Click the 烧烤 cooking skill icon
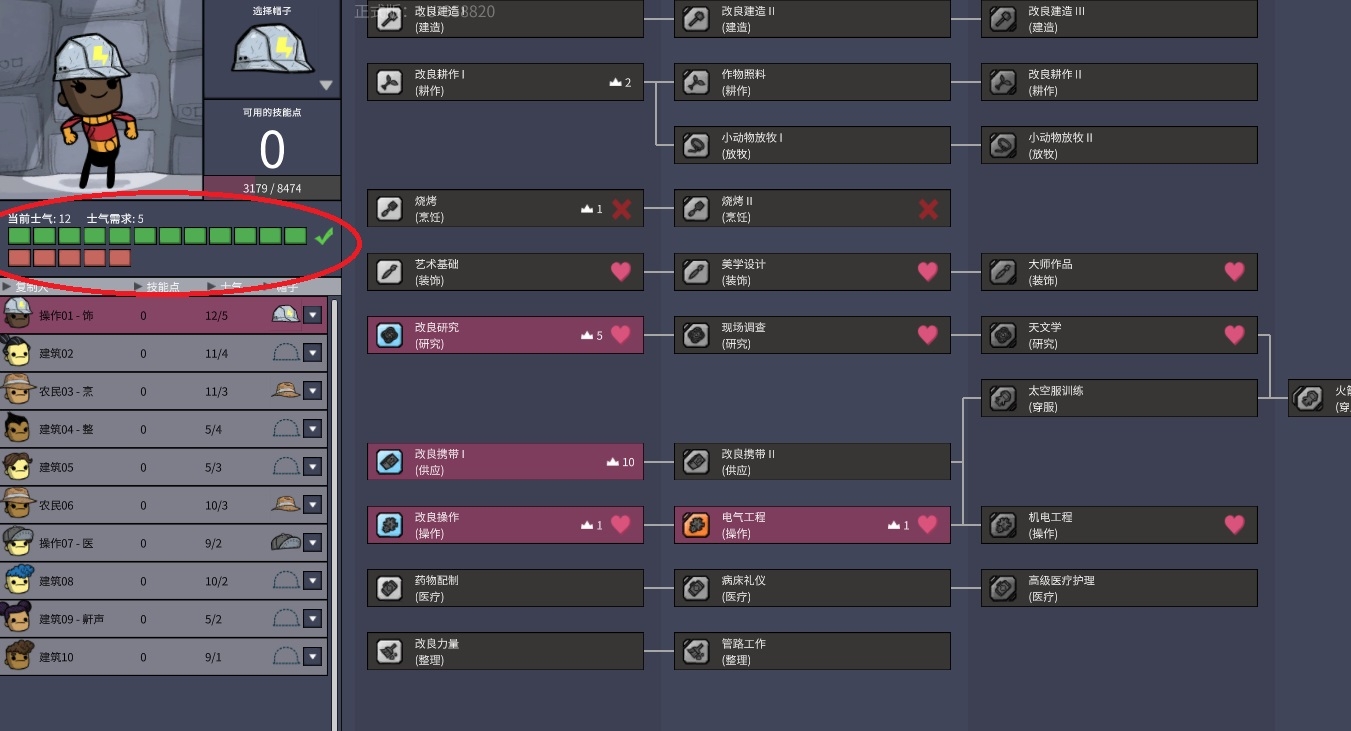1351x731 pixels. [389, 209]
